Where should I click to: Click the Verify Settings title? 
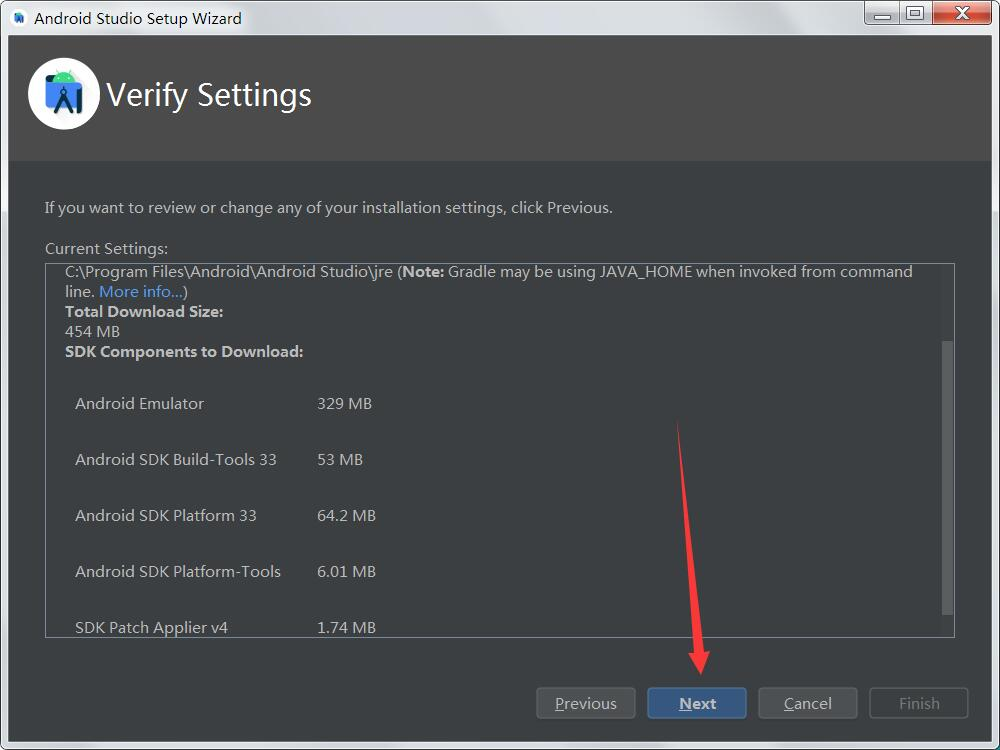click(209, 95)
